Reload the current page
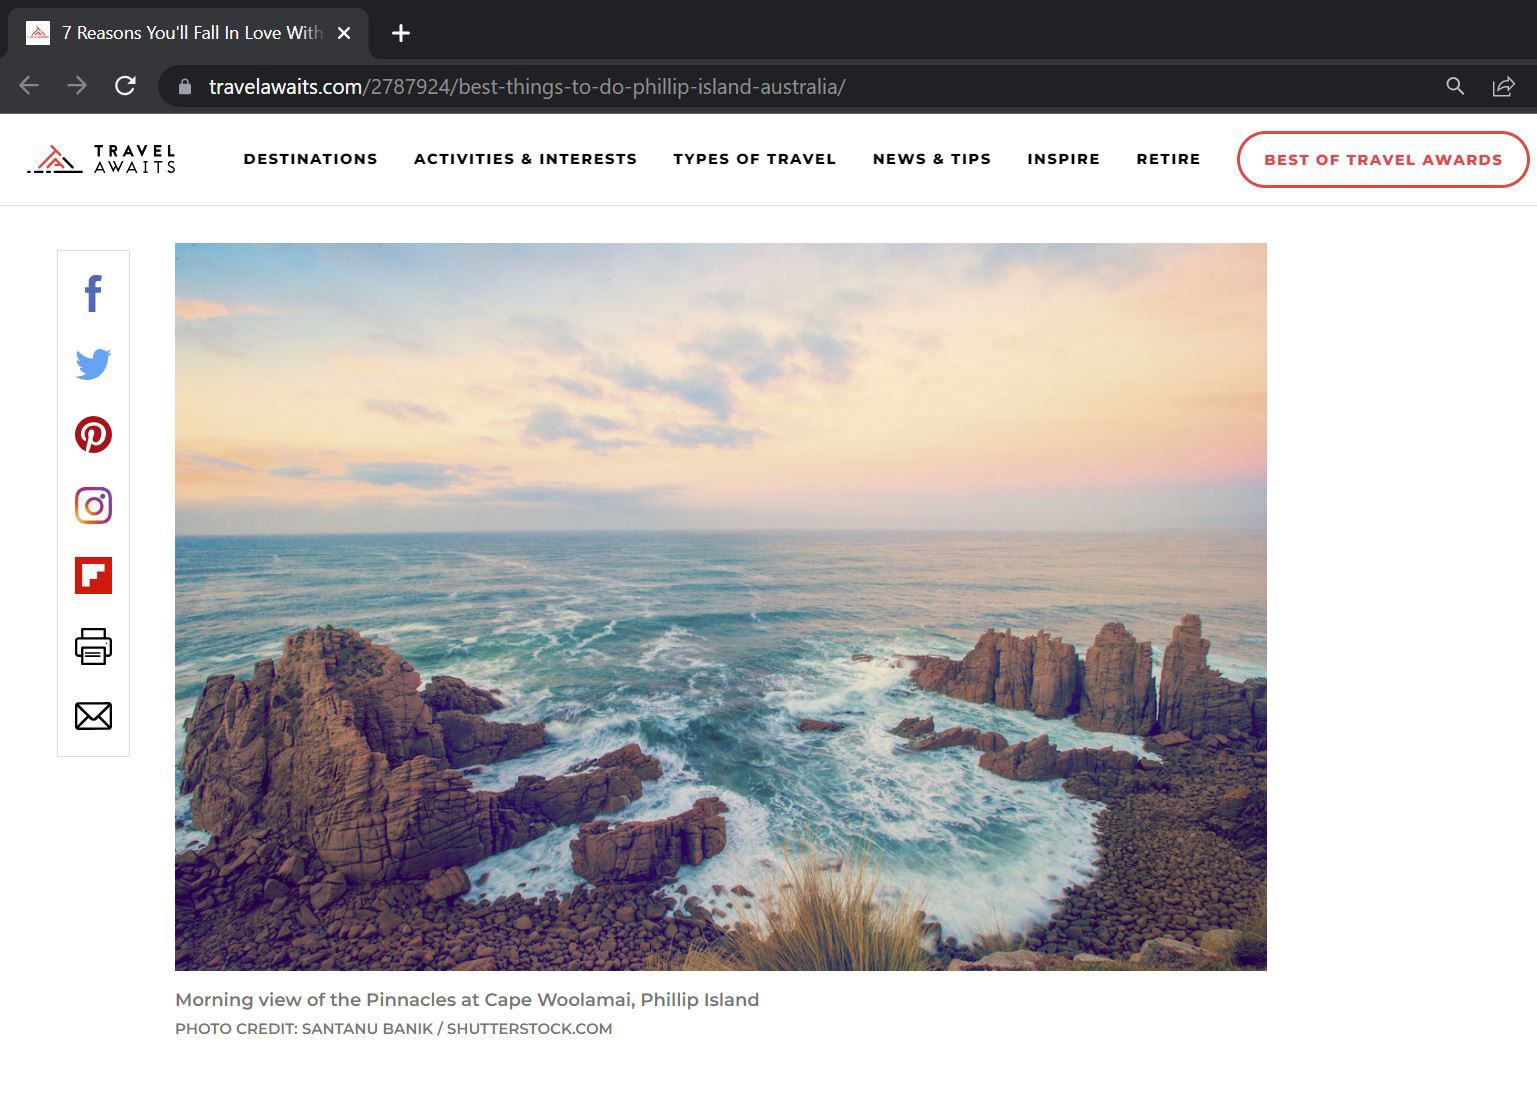1537x1108 pixels. click(x=125, y=86)
